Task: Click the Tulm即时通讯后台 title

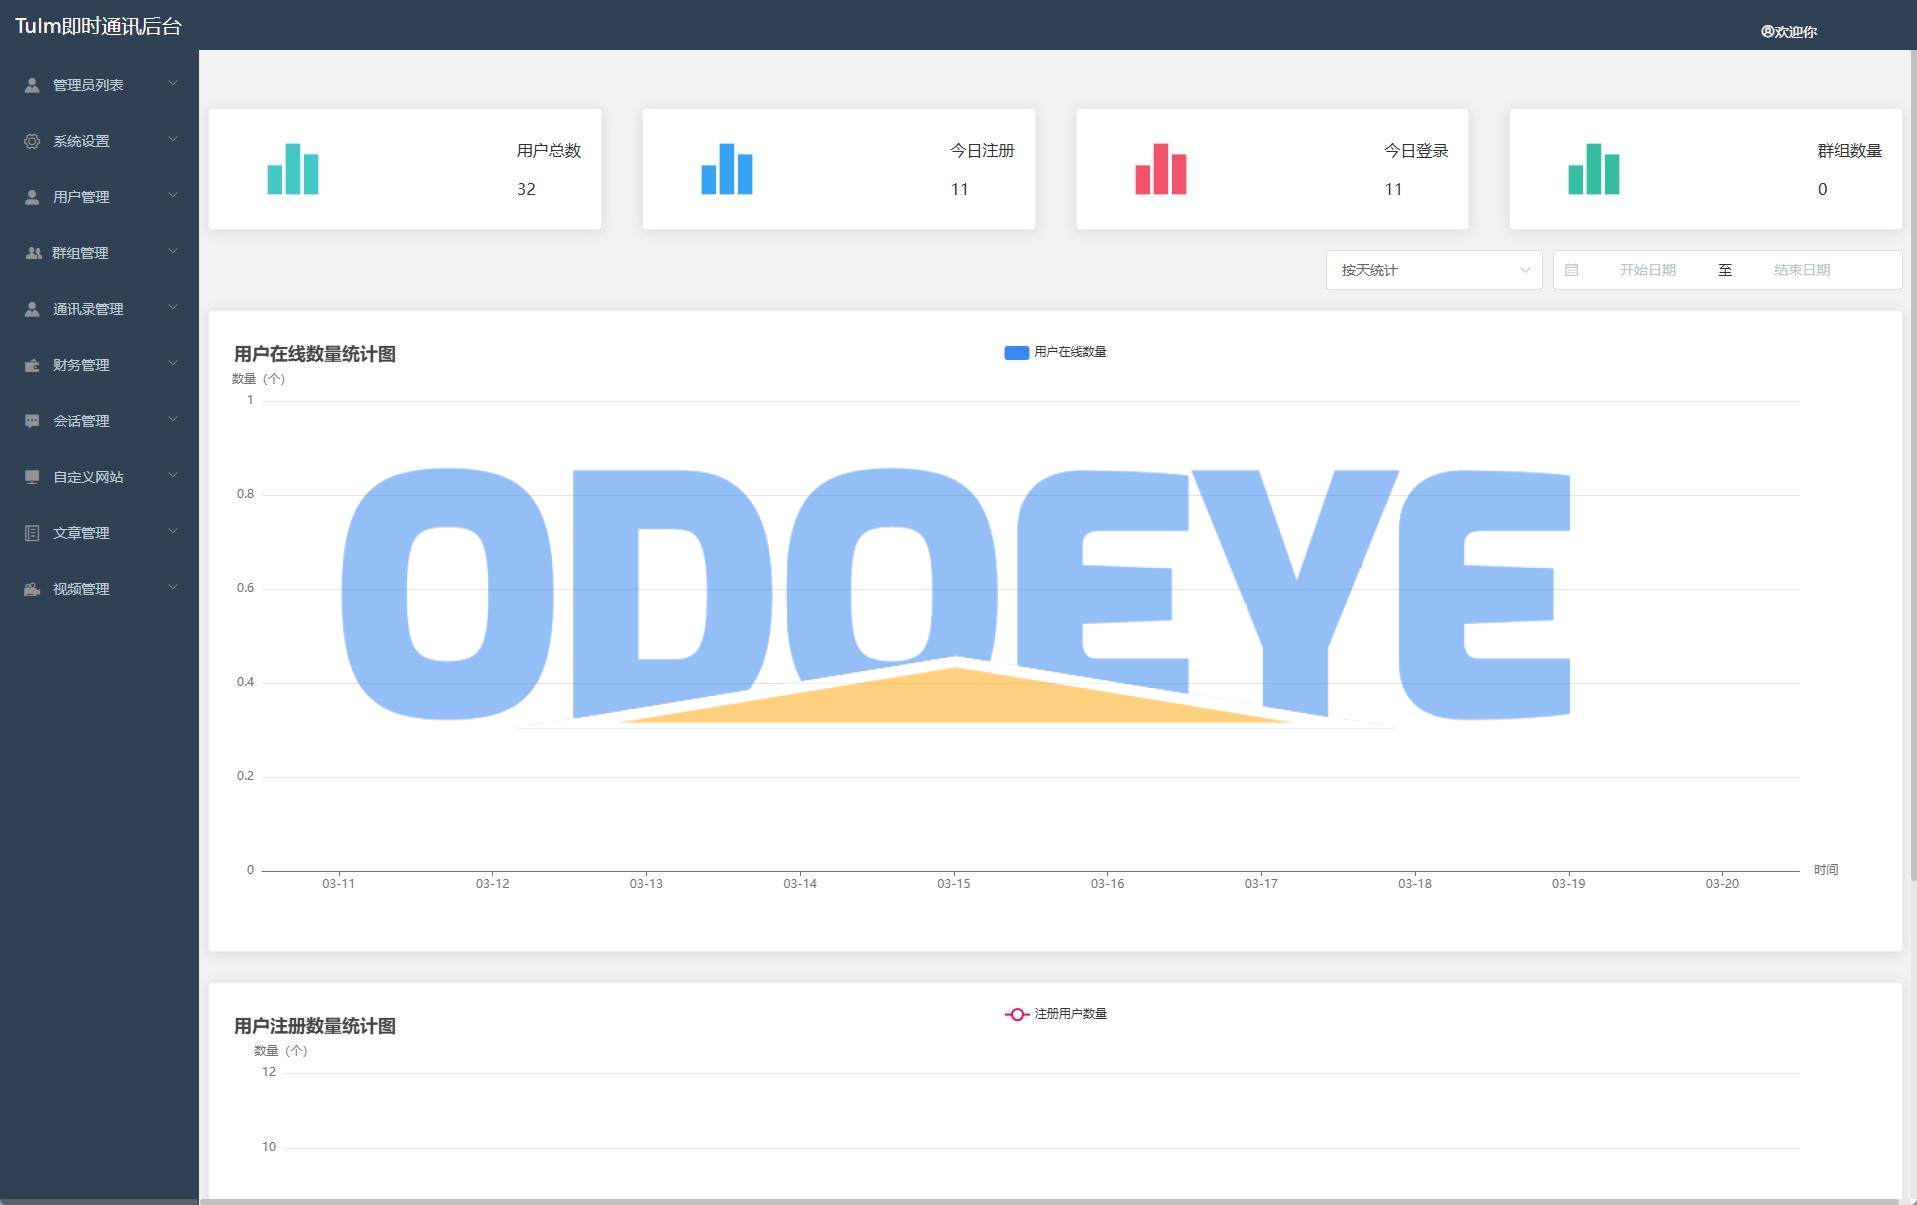Action: point(98,26)
